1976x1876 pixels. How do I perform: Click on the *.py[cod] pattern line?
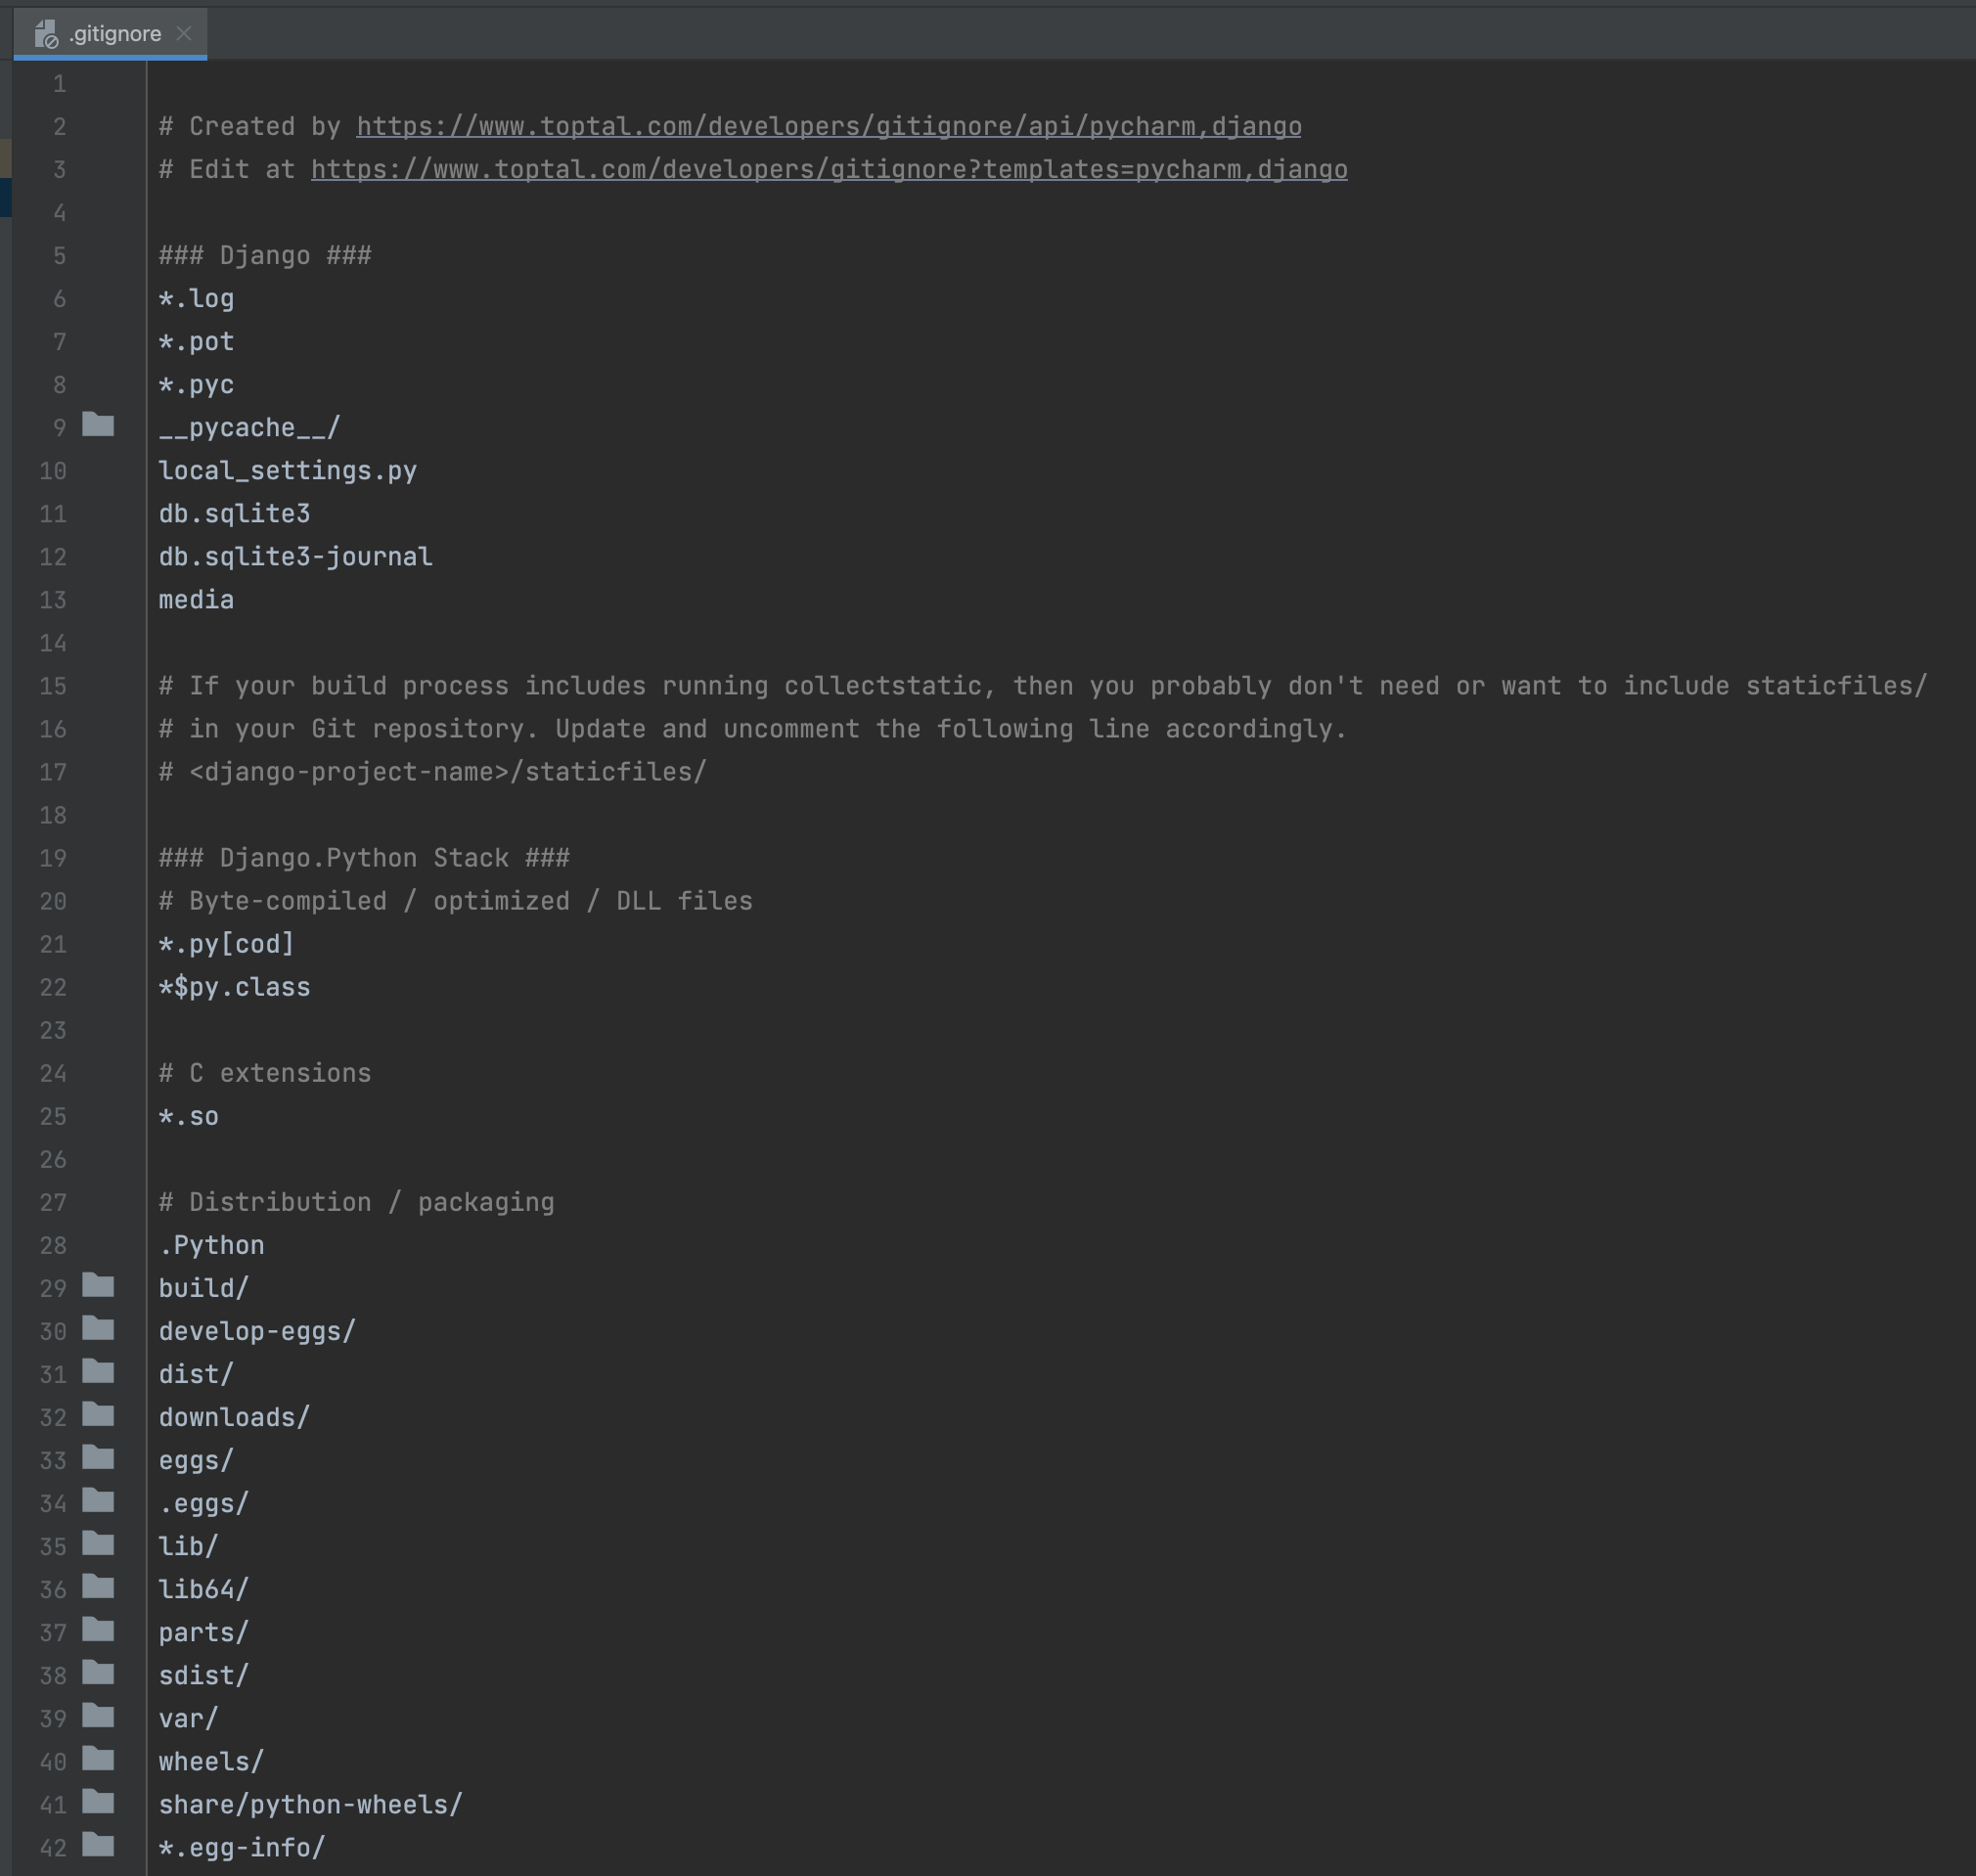point(226,944)
